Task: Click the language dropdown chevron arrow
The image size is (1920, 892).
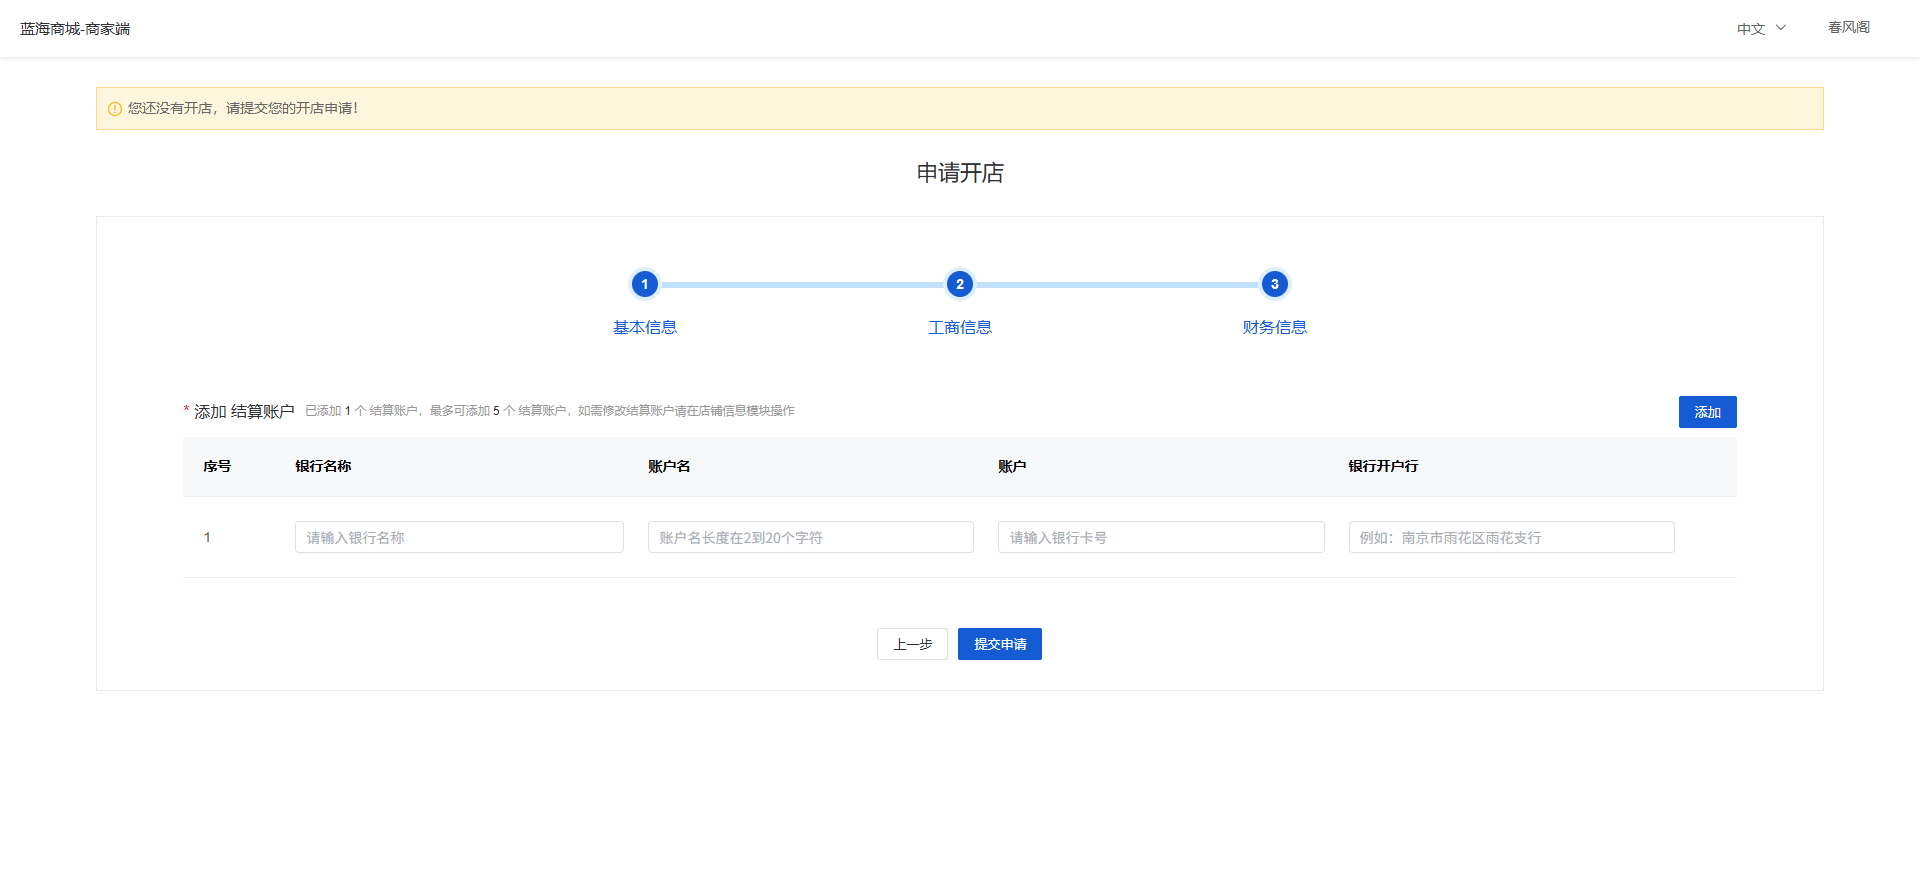Action: tap(1781, 28)
